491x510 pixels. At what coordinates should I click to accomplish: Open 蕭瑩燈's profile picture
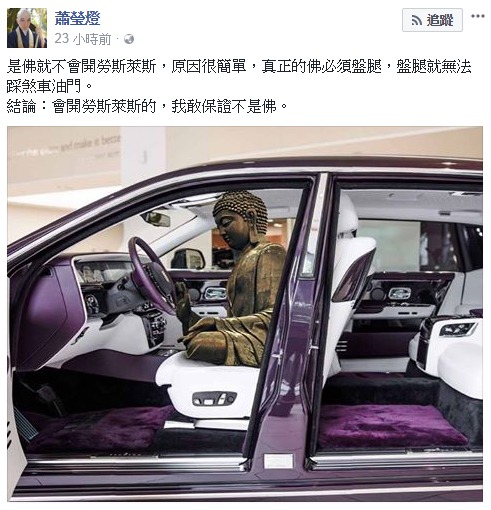click(x=27, y=28)
